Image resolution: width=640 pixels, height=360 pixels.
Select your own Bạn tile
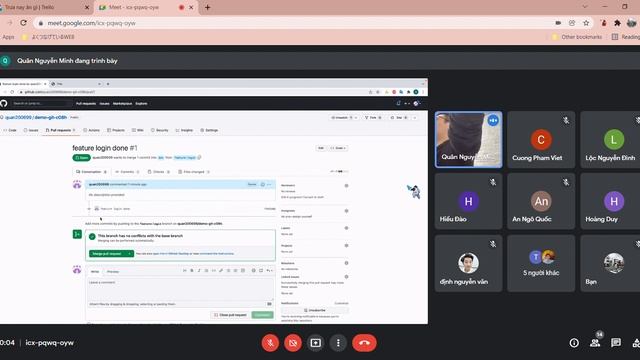(x=610, y=263)
